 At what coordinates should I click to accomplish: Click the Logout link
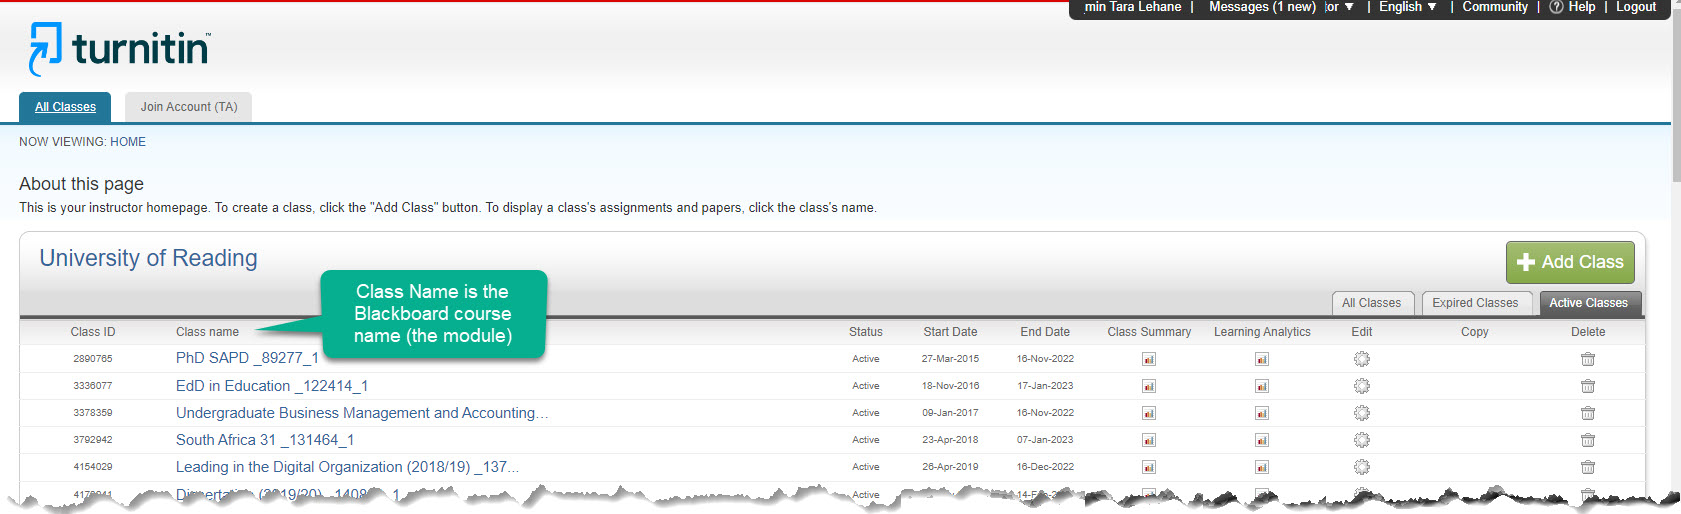tap(1636, 7)
